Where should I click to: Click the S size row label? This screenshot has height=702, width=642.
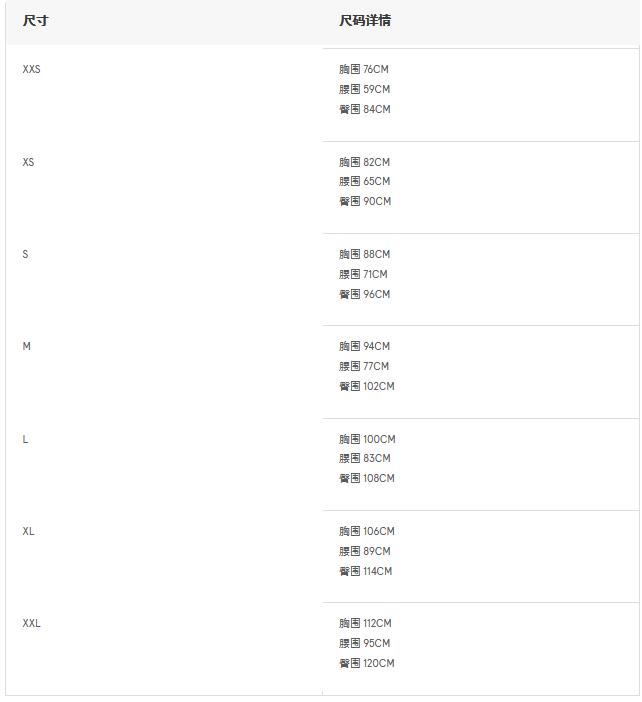[x=26, y=254]
